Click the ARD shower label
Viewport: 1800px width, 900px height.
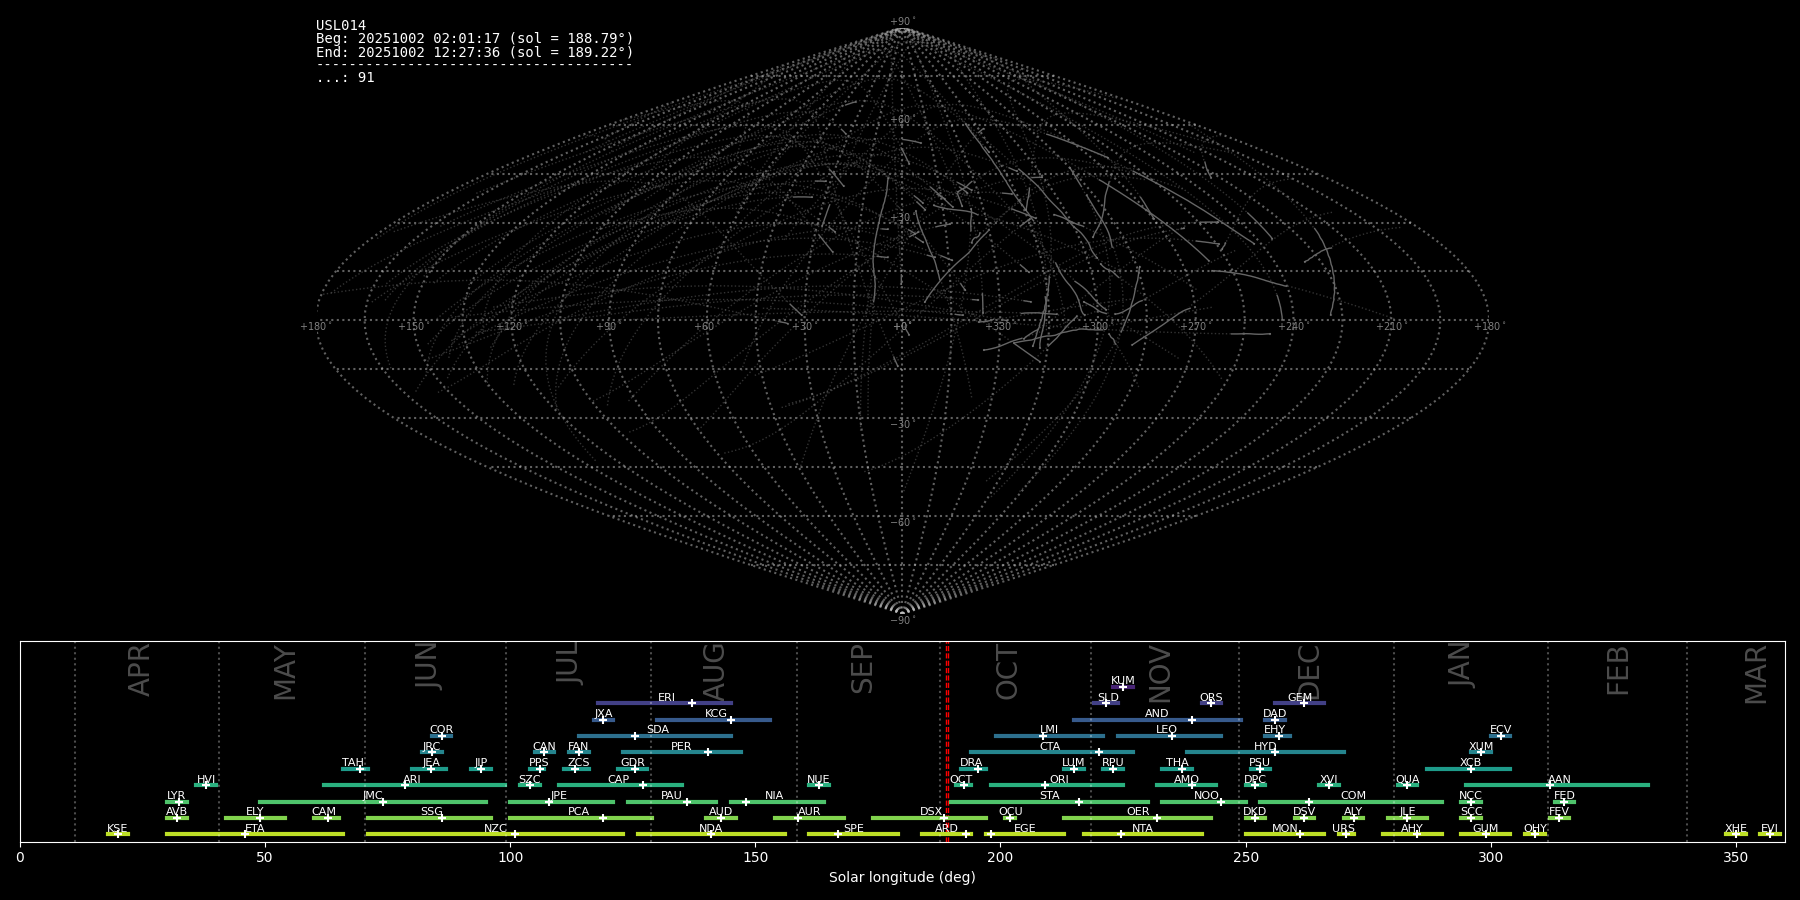pos(946,829)
